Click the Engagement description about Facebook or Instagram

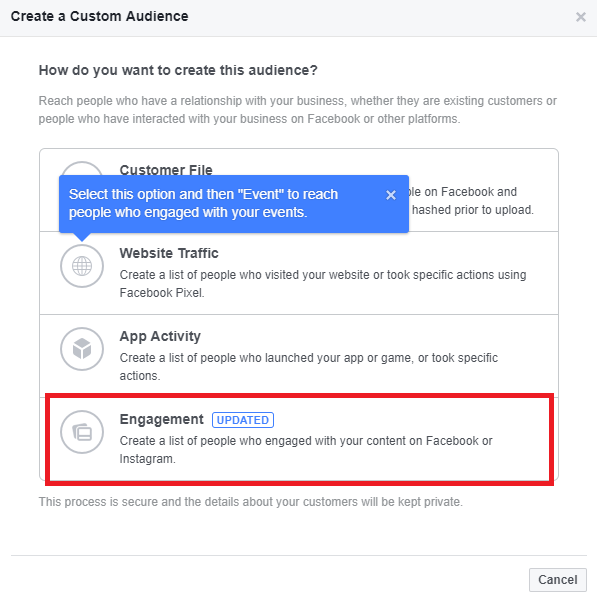point(306,450)
